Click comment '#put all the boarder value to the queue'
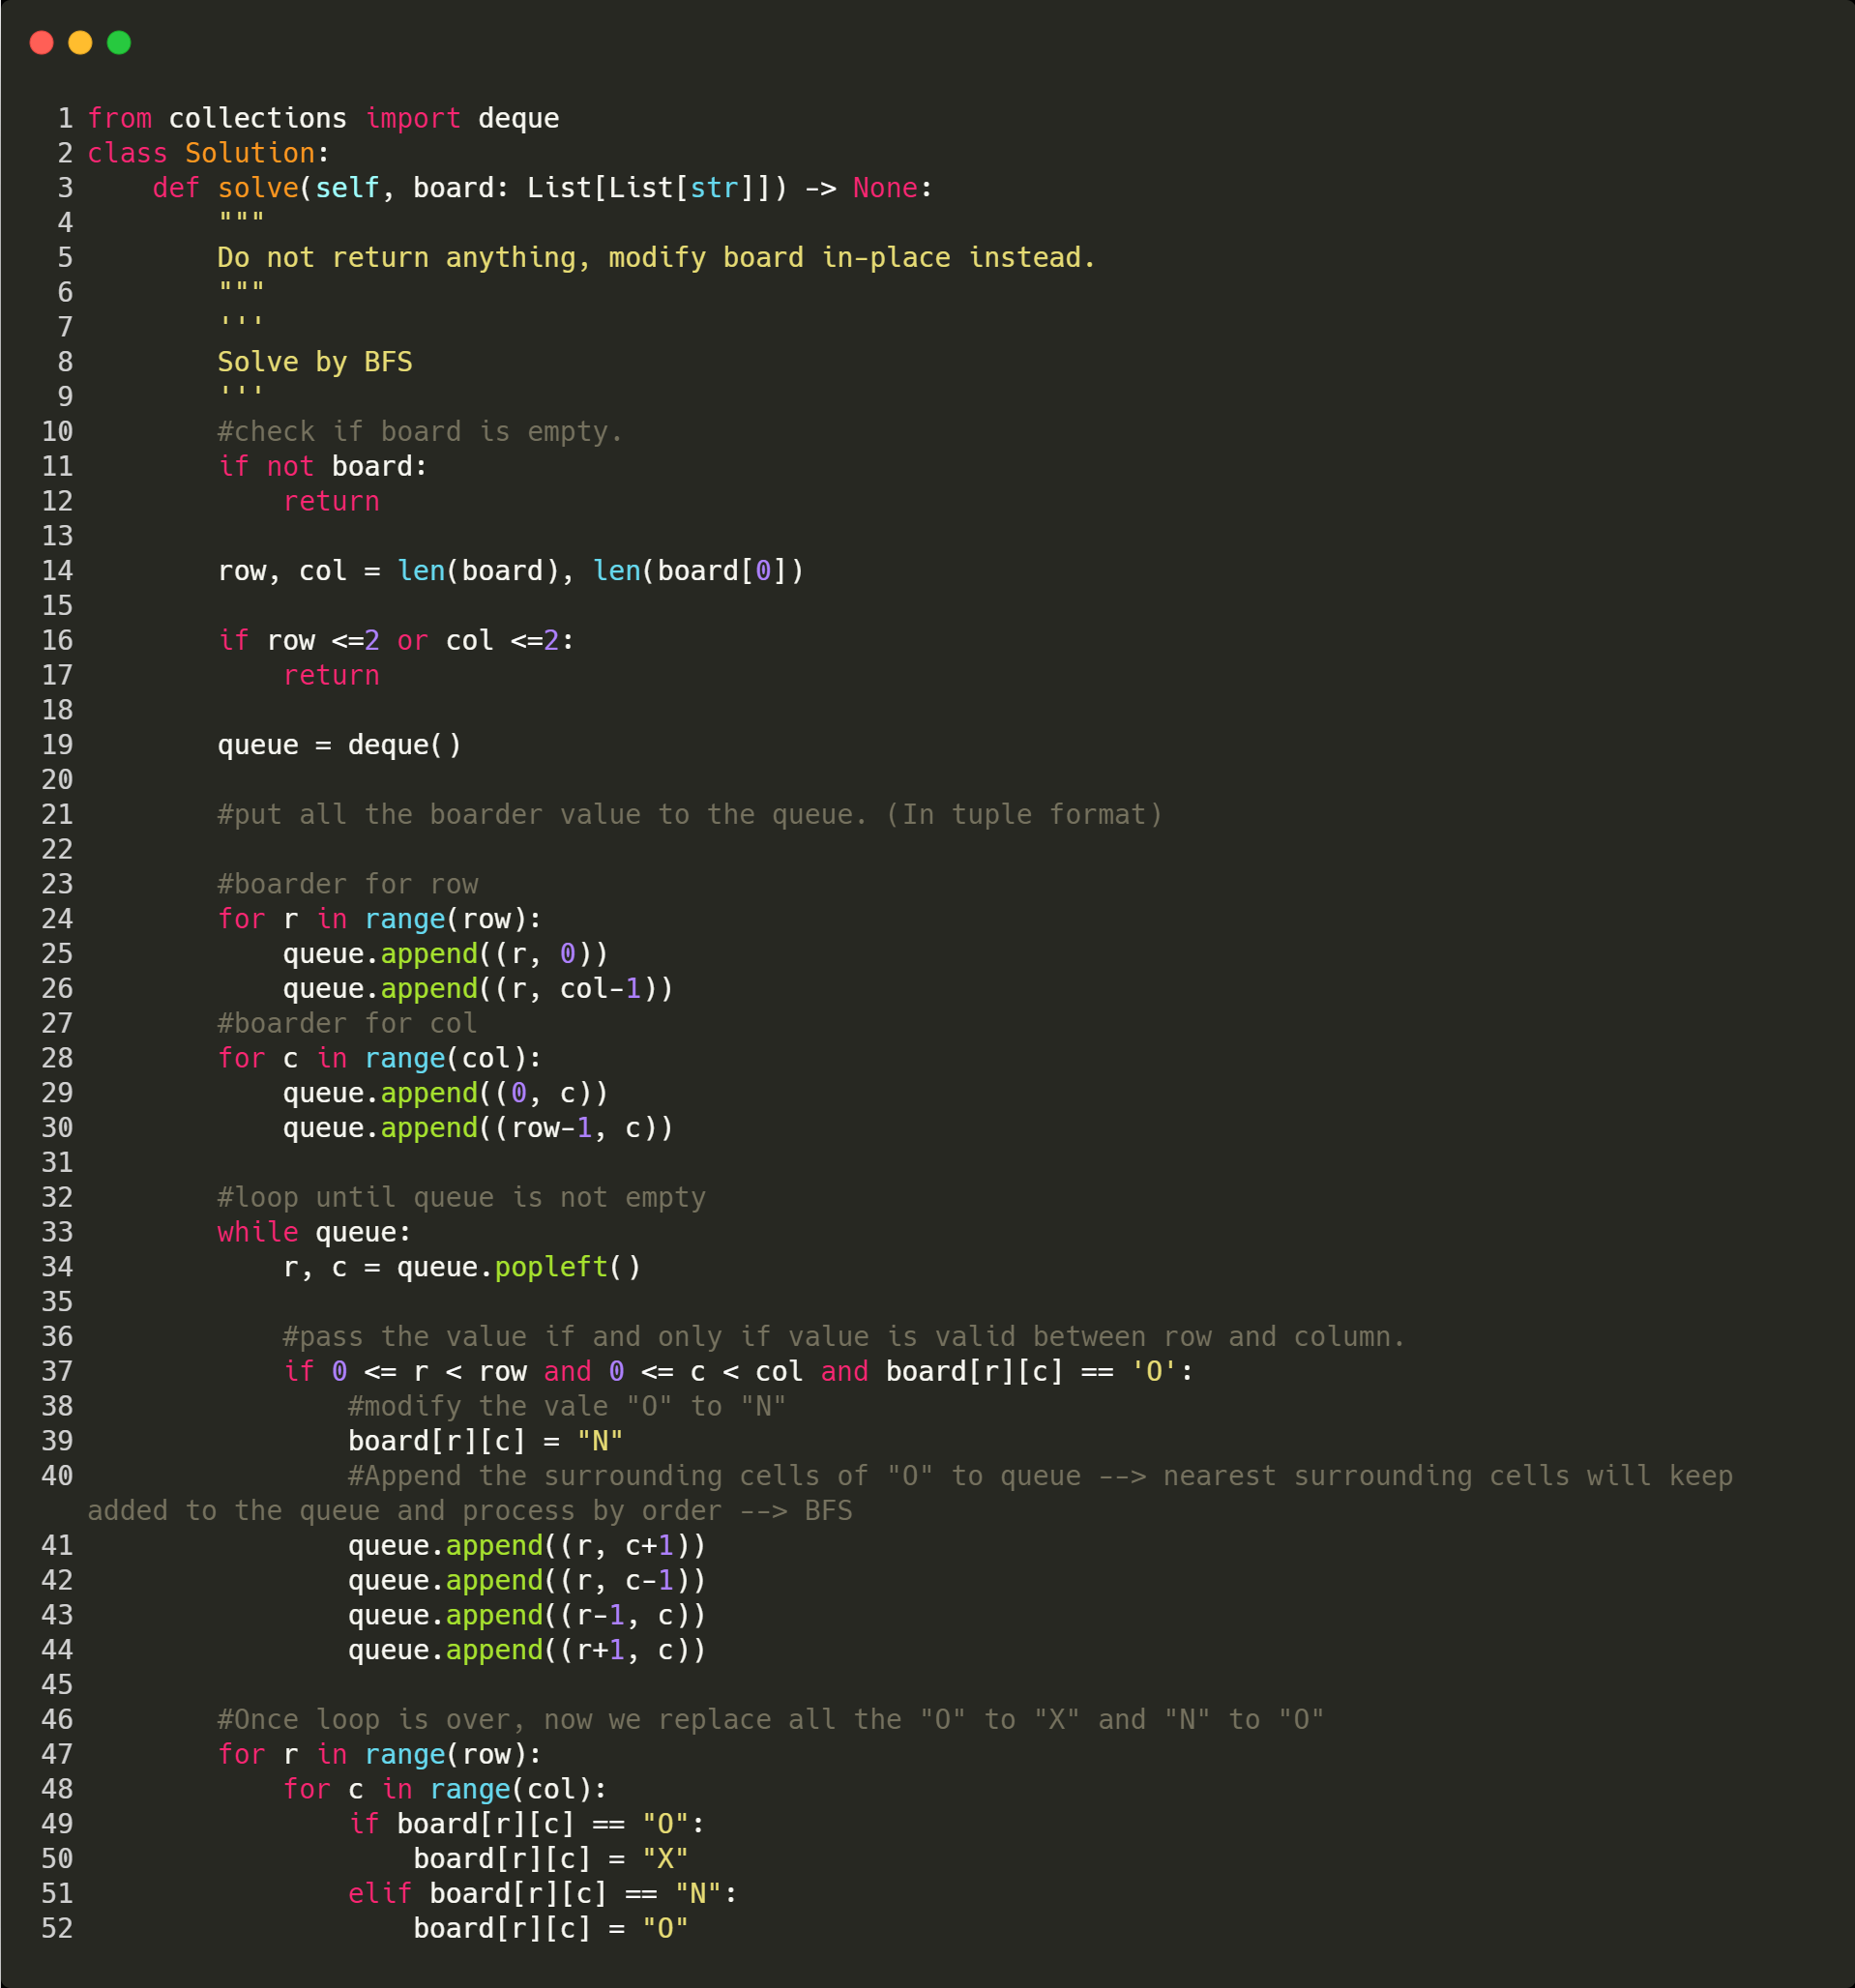Image resolution: width=1855 pixels, height=1988 pixels. [690, 814]
